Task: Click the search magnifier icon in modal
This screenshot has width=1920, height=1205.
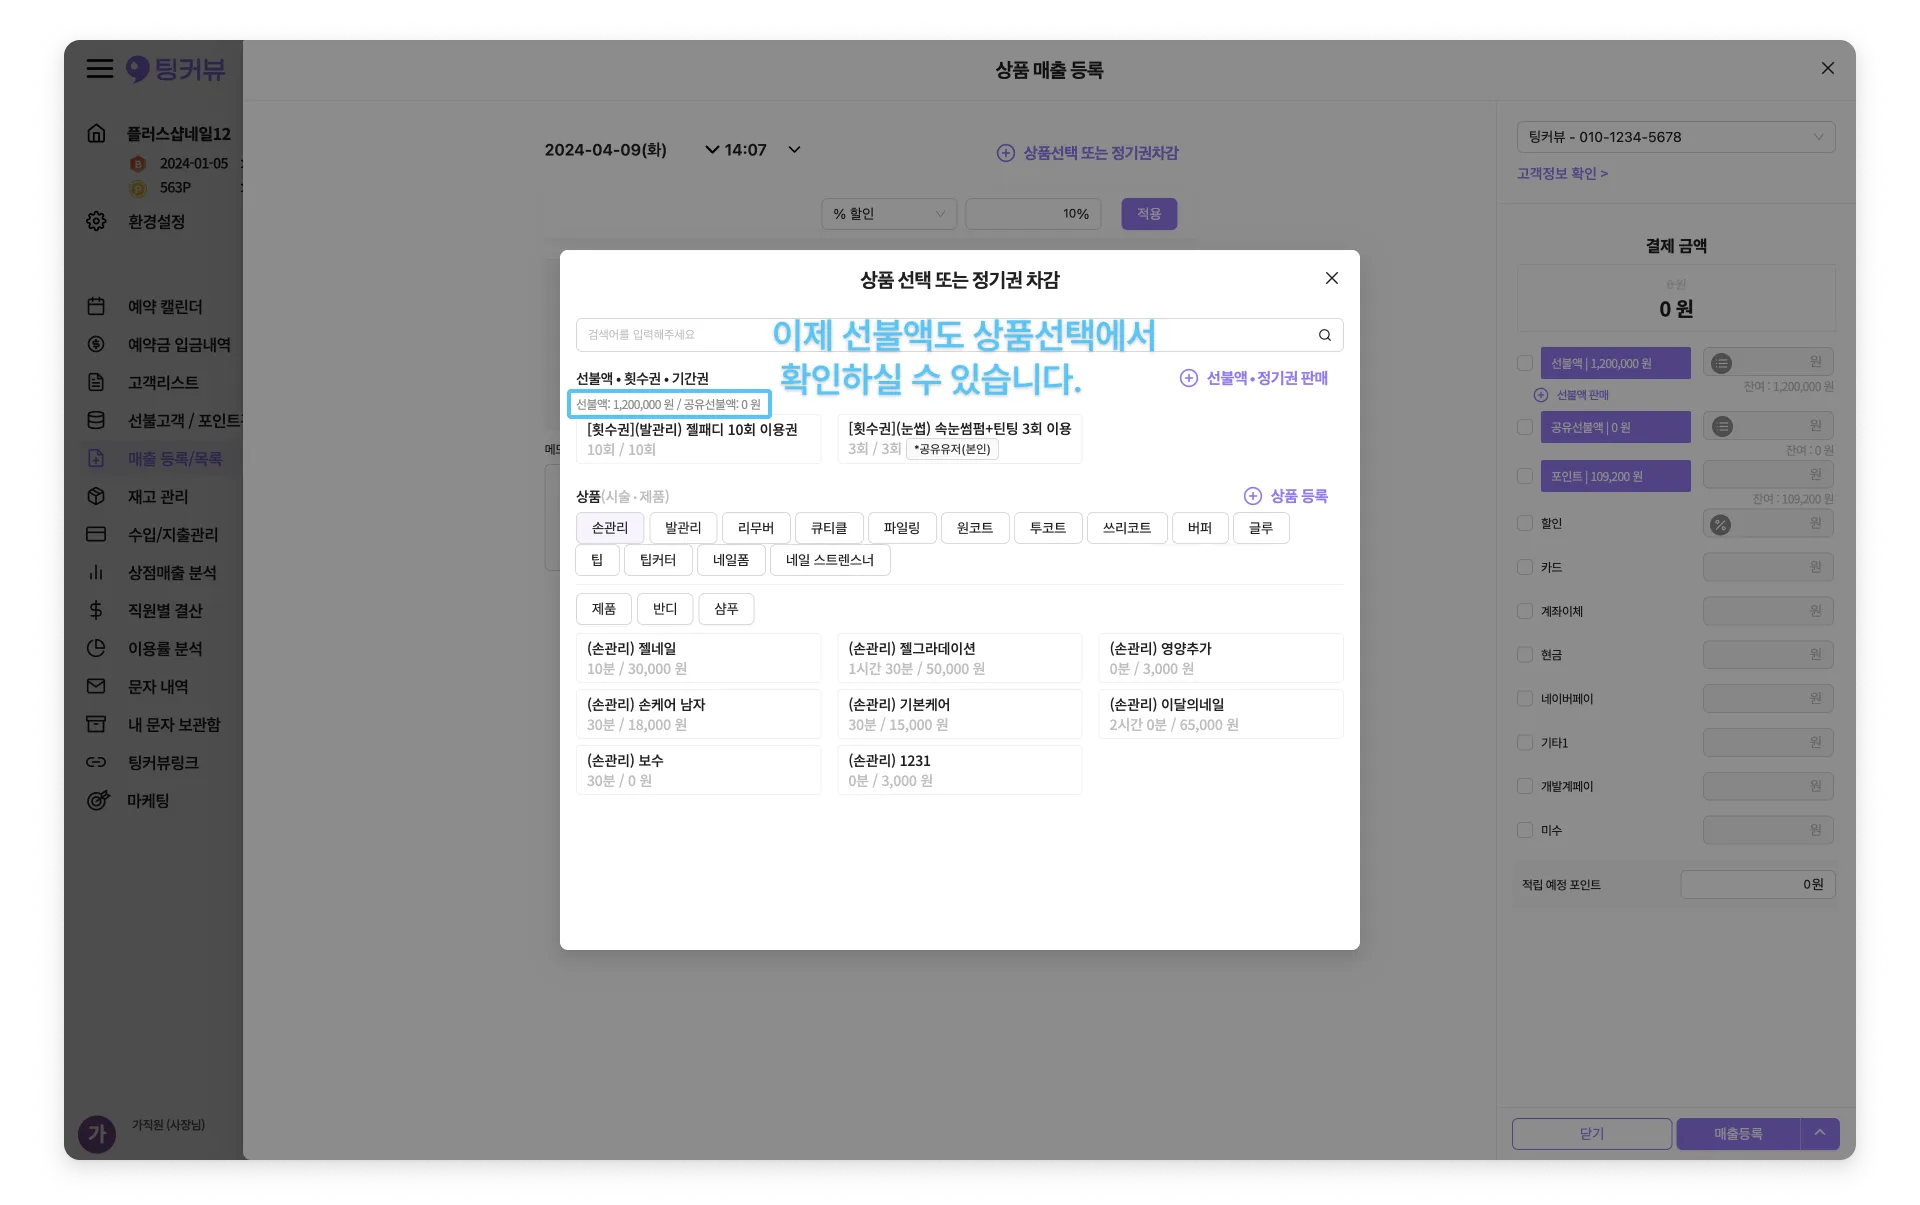Action: tap(1324, 335)
